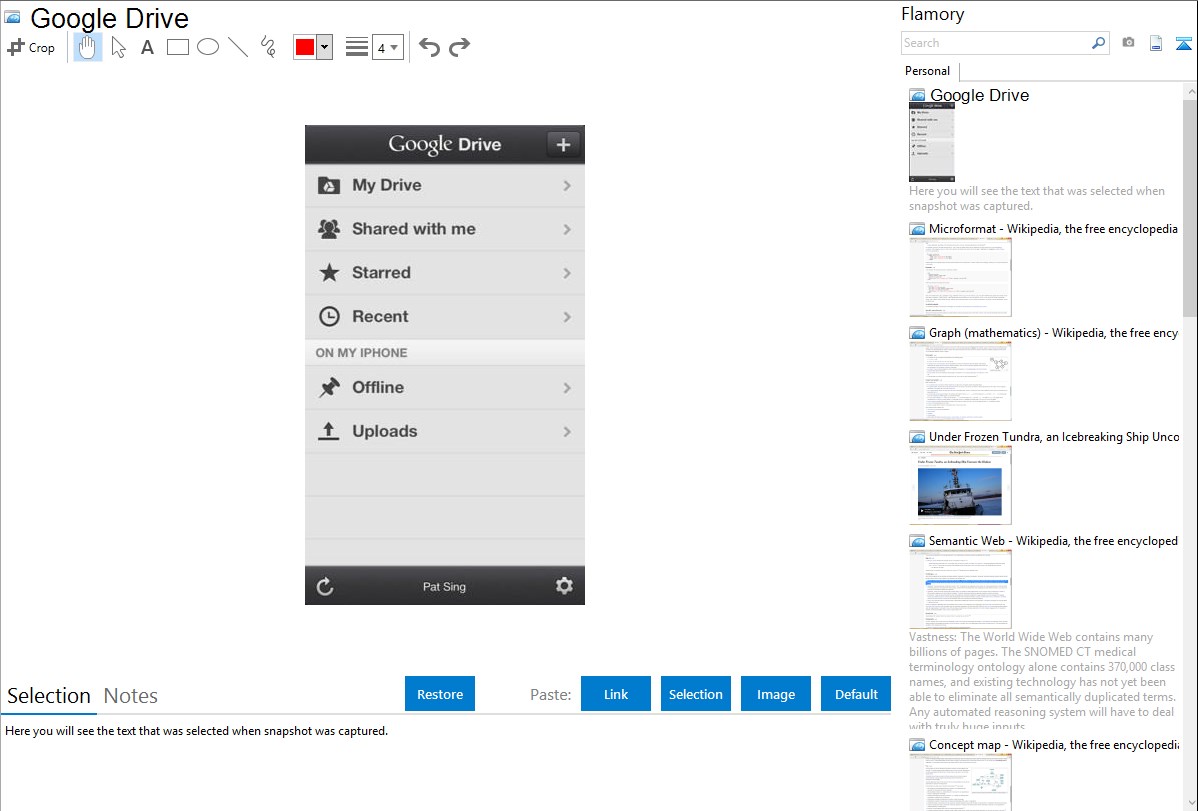Click the Paste Selection button
The image size is (1198, 811).
(x=695, y=694)
